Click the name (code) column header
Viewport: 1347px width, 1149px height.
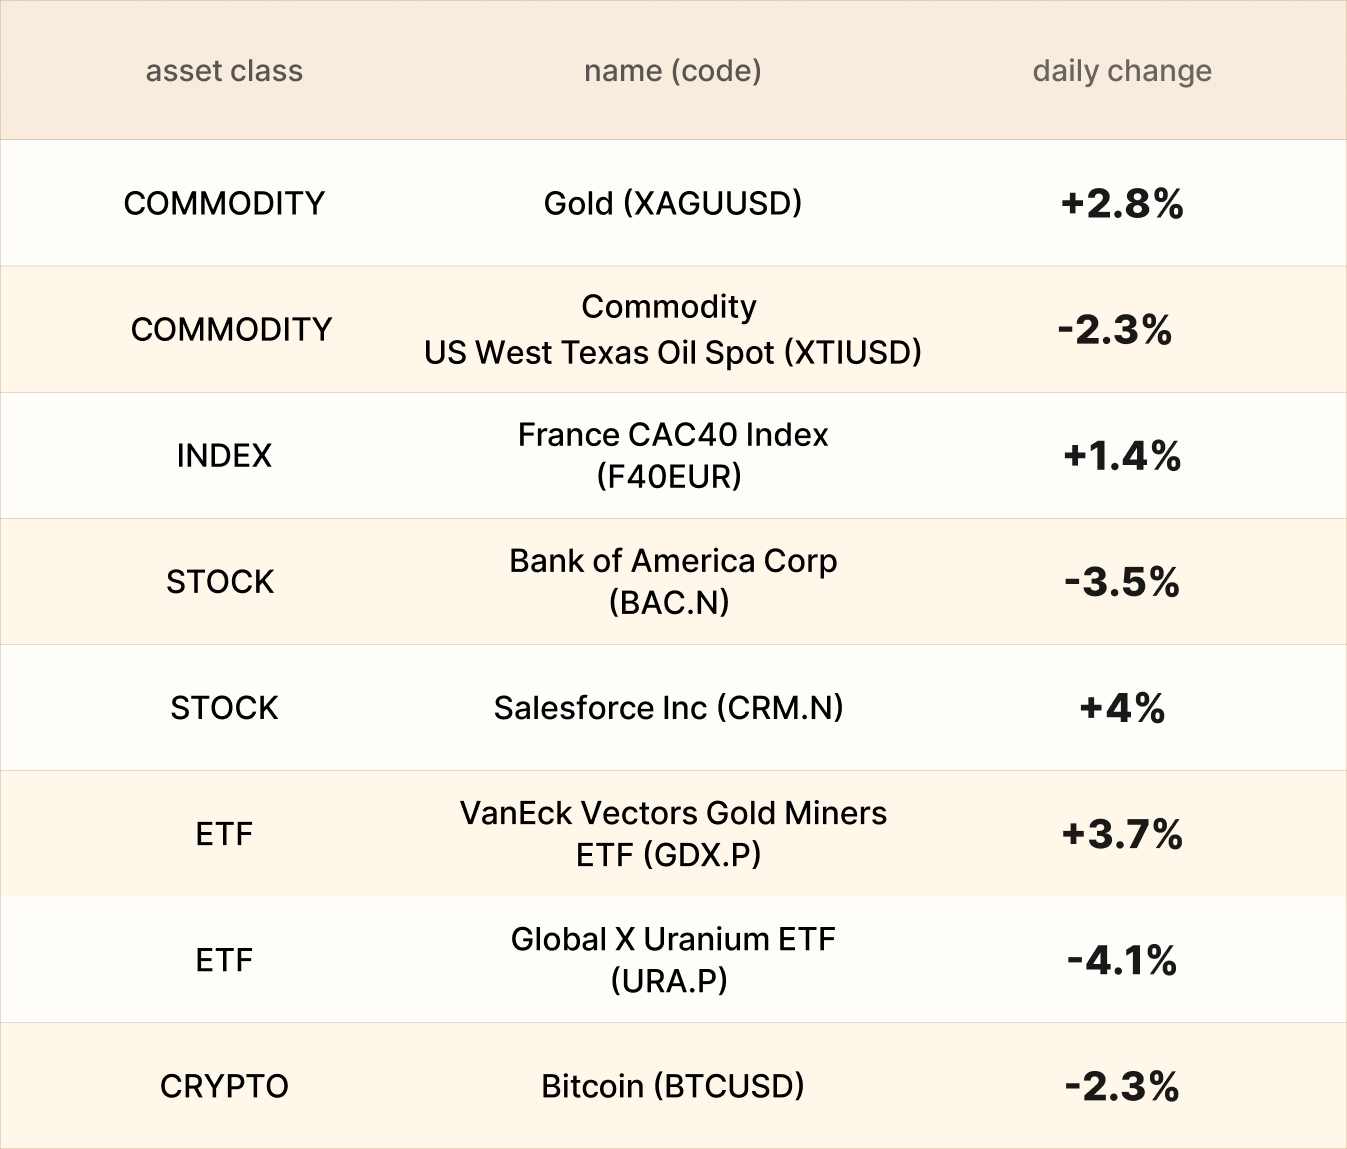click(x=672, y=71)
